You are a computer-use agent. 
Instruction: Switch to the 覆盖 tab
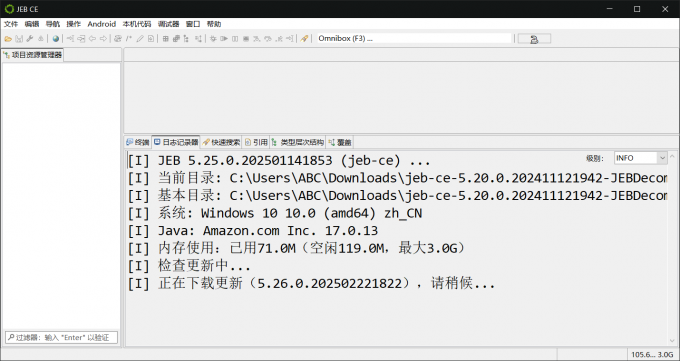[x=340, y=142]
